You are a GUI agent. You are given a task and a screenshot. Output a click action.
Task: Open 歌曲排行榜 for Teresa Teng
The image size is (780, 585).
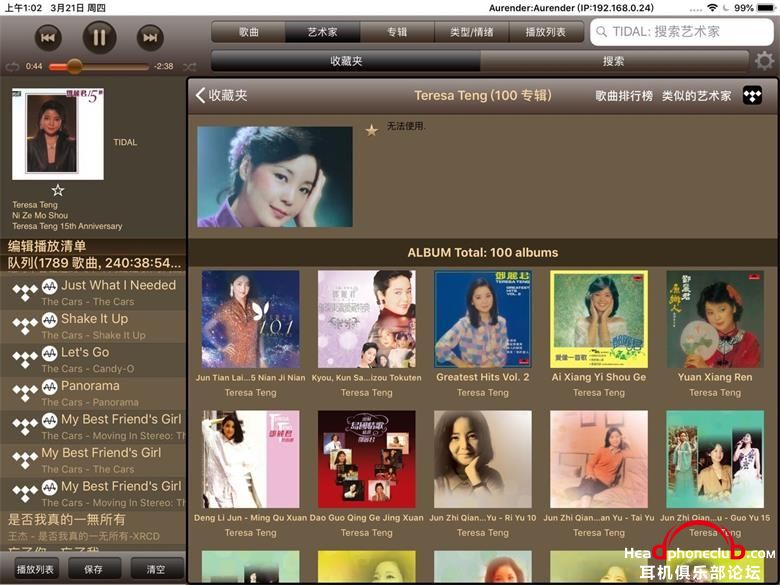(x=624, y=96)
